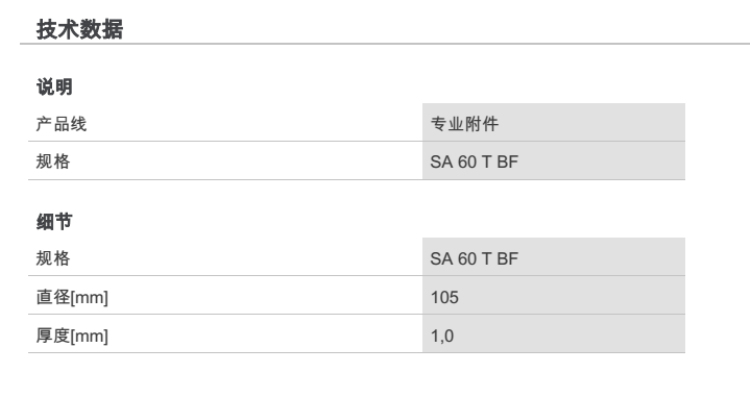
Task: Click empty gray area right of 专业附件 text
Action: click(x=592, y=123)
